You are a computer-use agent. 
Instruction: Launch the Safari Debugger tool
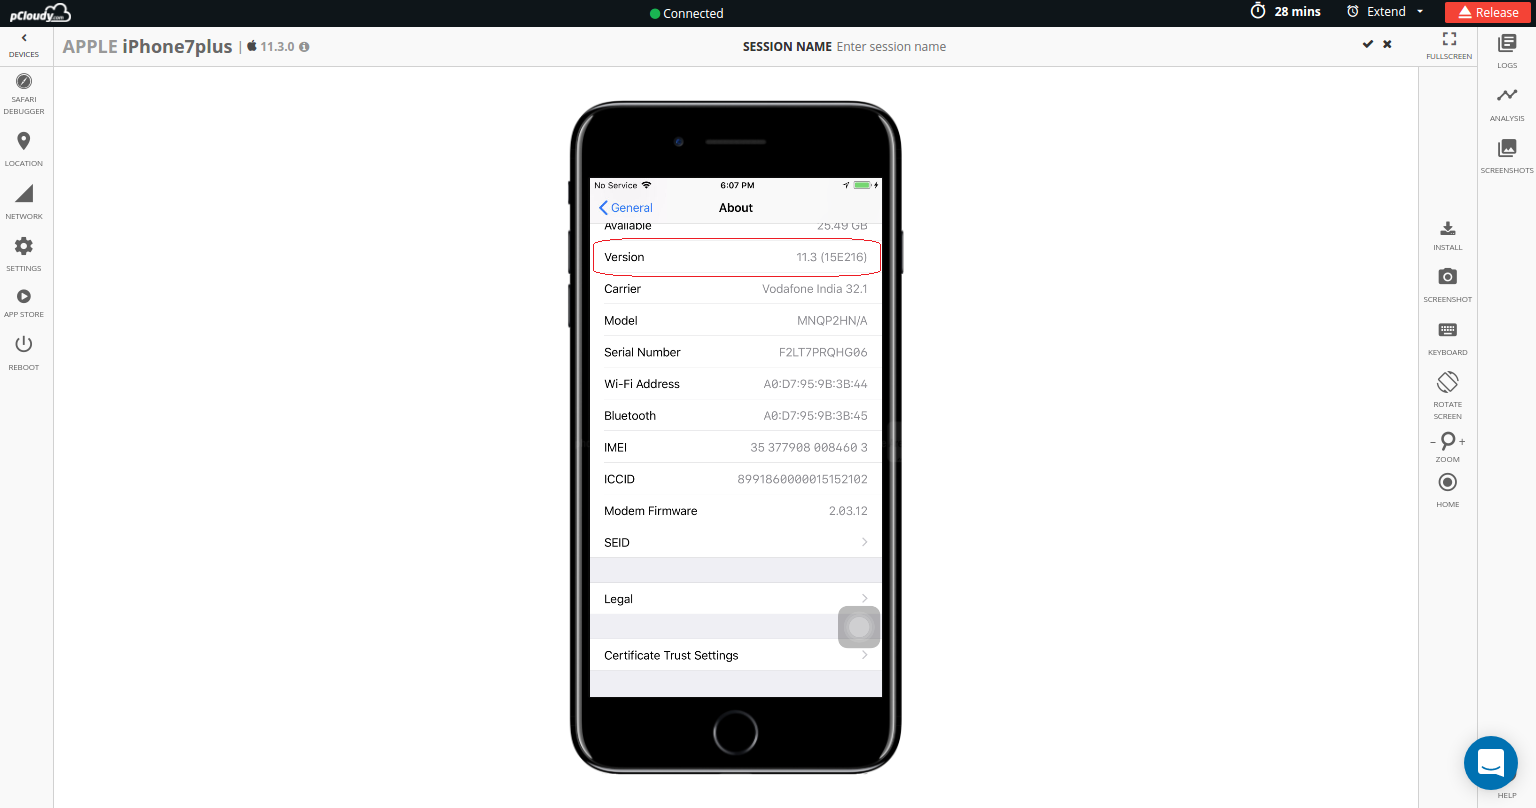pyautogui.click(x=24, y=93)
